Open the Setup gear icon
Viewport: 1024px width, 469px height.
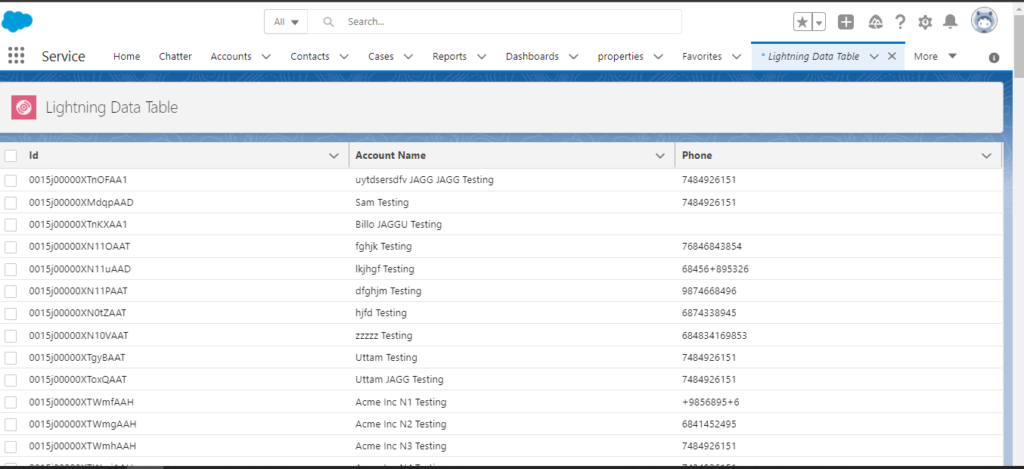pos(925,22)
